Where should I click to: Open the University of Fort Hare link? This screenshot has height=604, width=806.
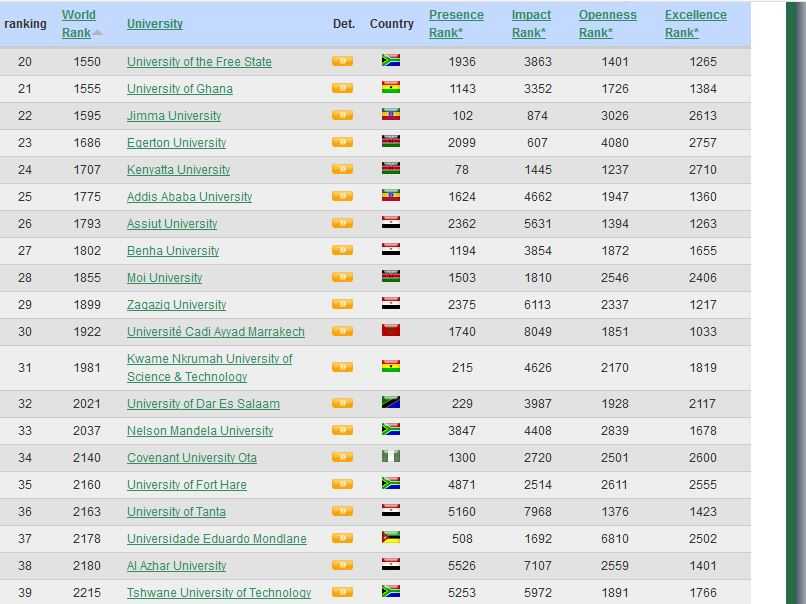[187, 485]
